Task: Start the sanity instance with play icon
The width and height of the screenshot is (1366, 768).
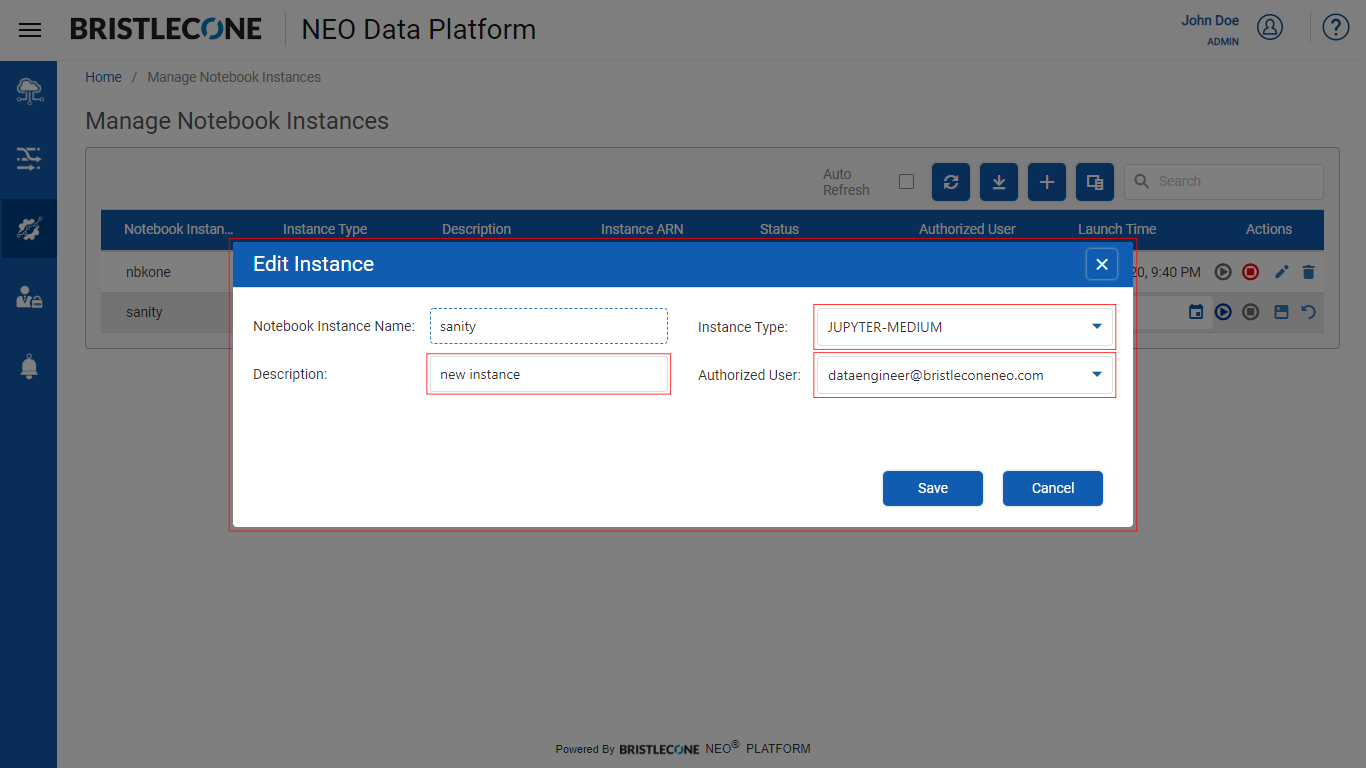Action: click(x=1223, y=312)
